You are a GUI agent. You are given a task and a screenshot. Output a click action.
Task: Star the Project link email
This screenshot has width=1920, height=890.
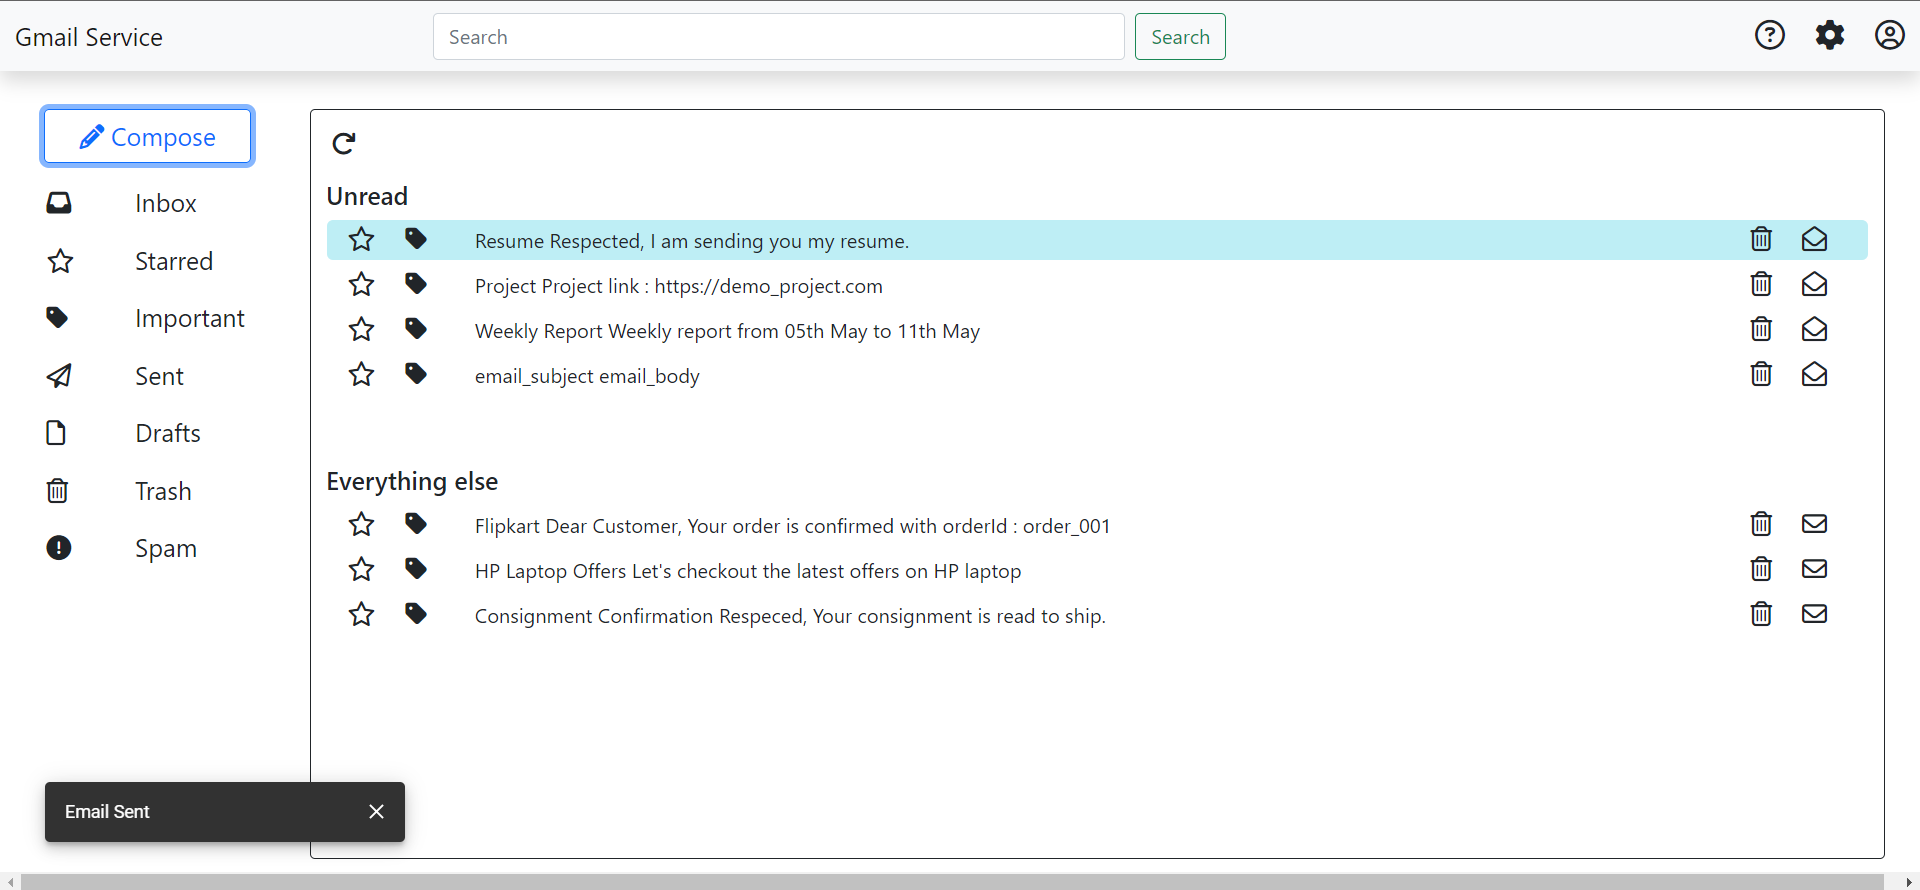click(x=361, y=285)
